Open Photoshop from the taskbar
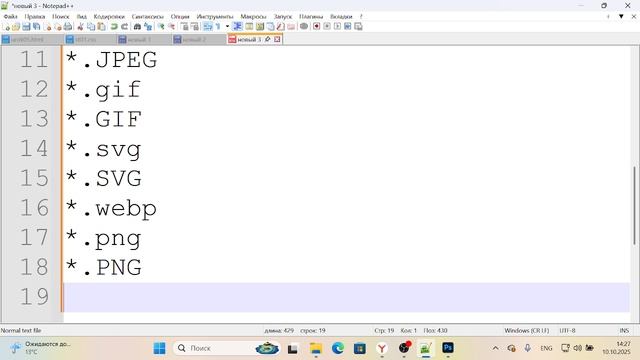 point(448,348)
